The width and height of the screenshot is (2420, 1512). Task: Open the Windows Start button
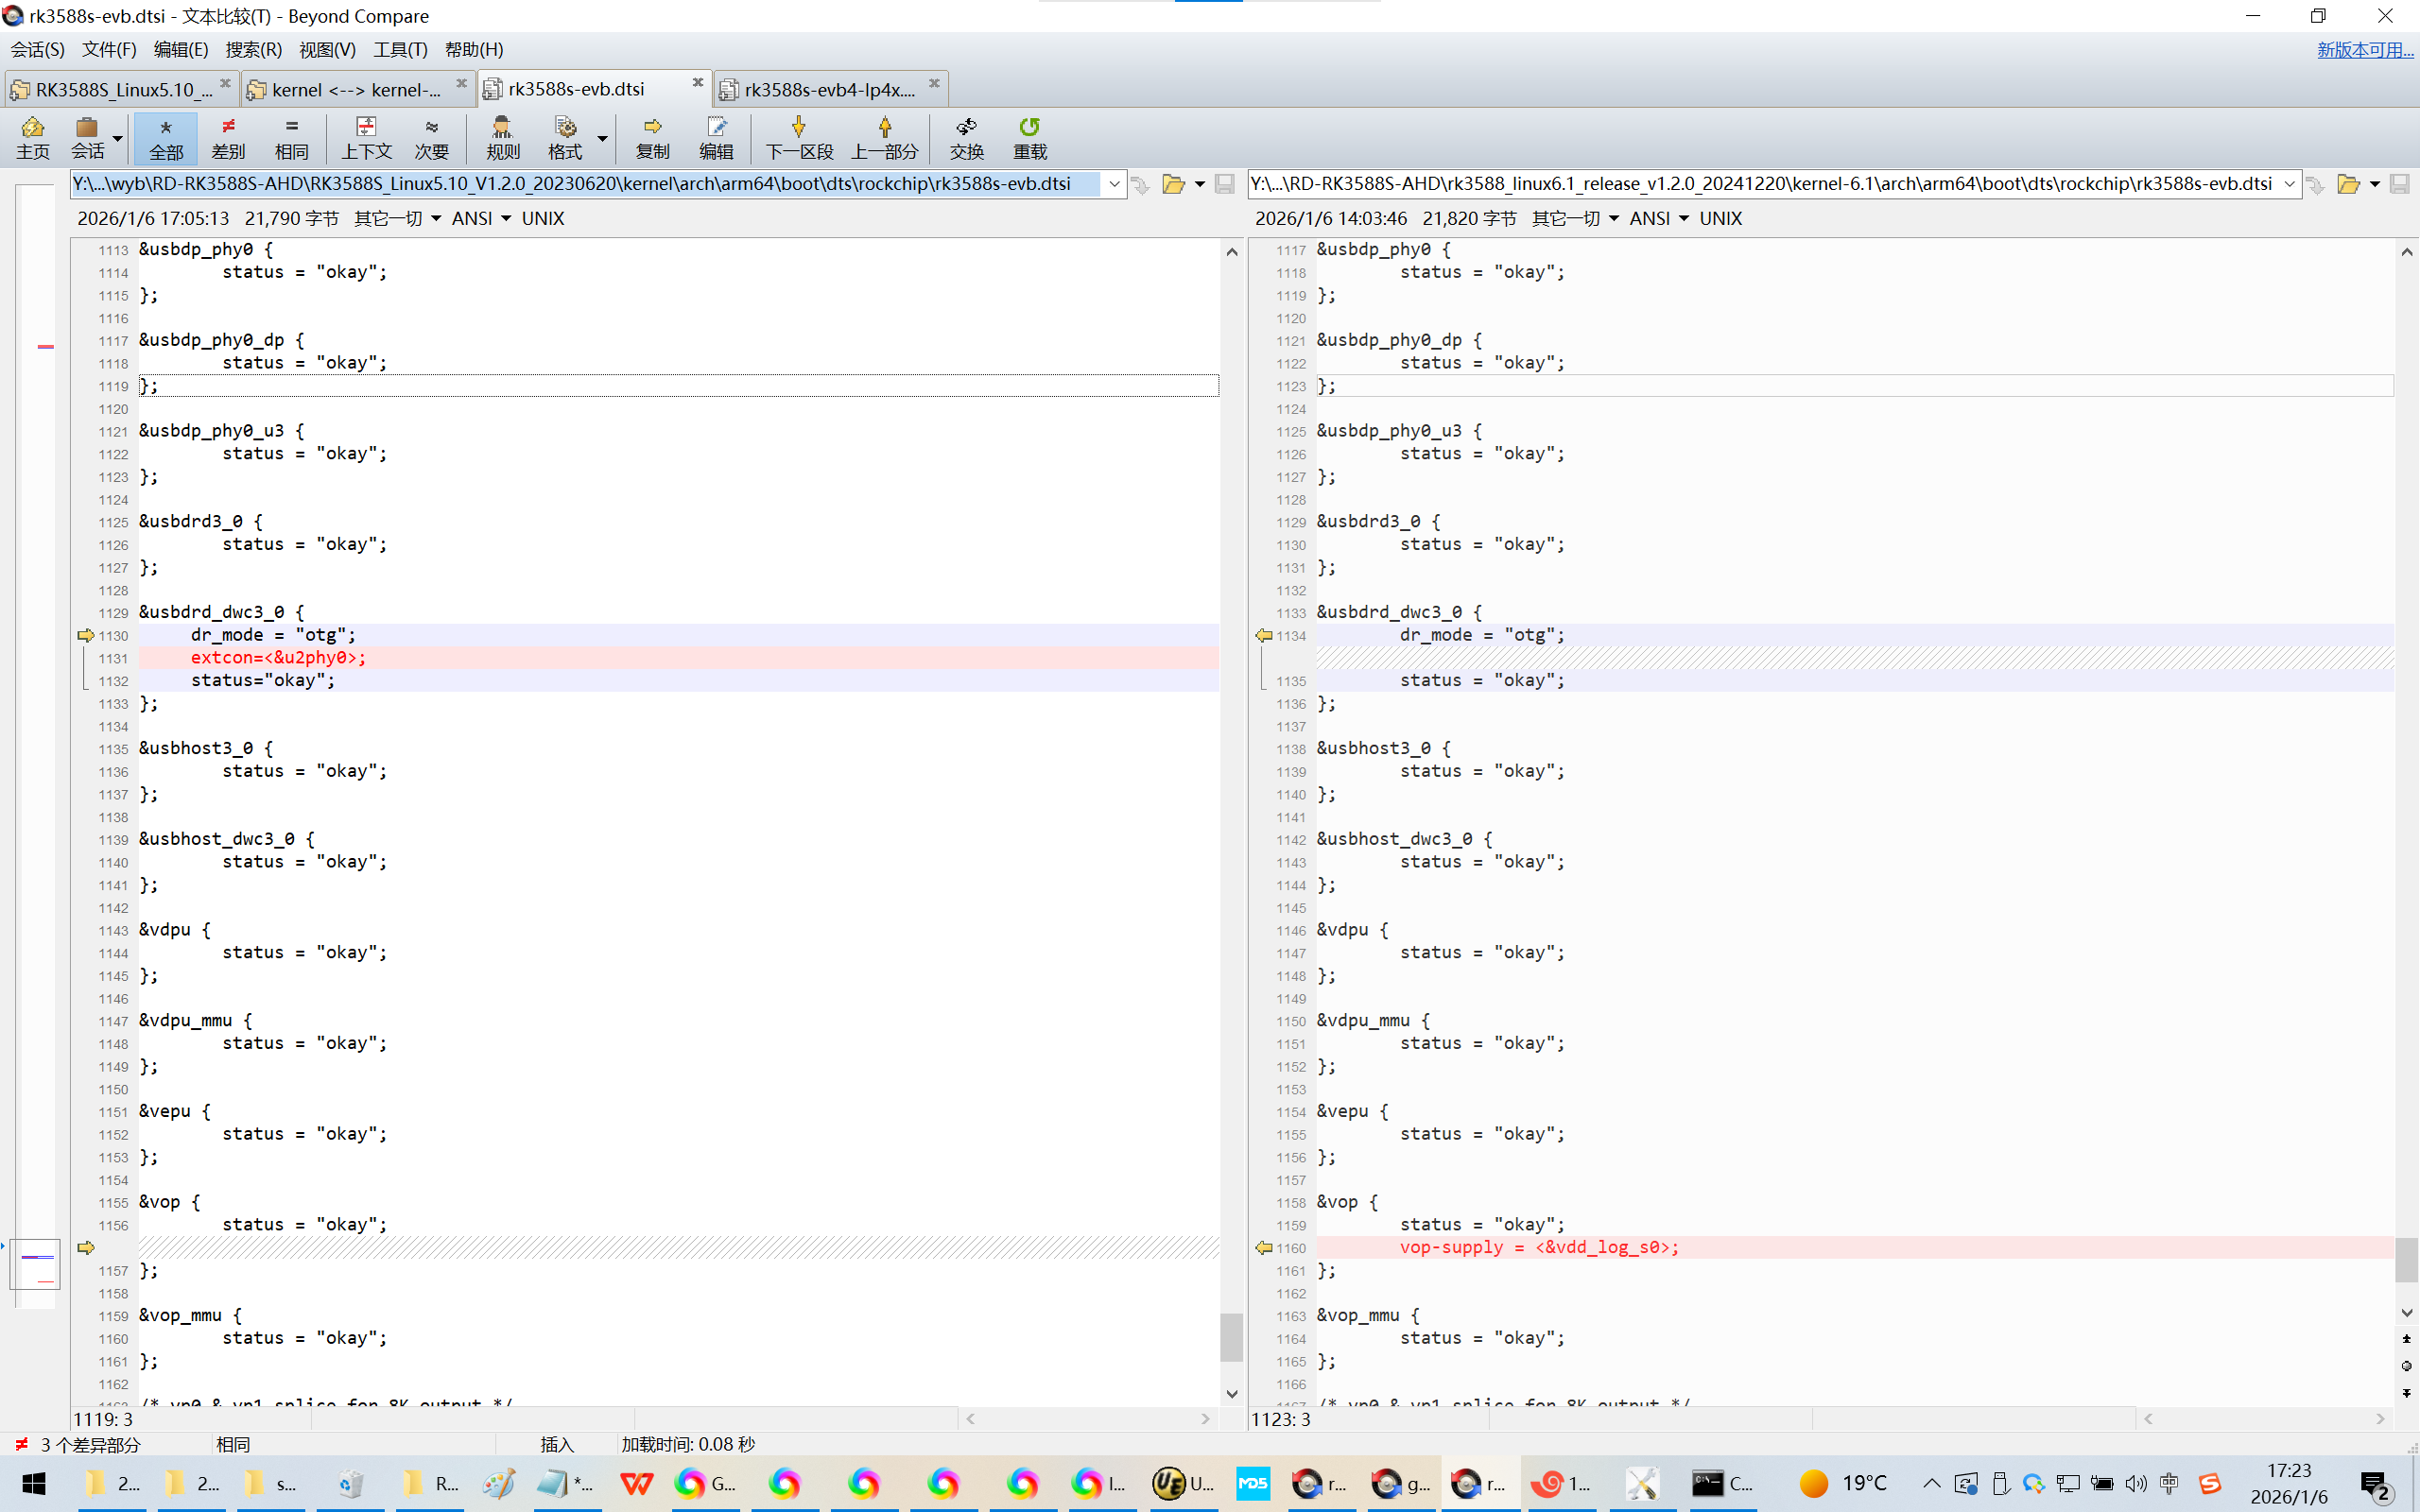tap(34, 1484)
